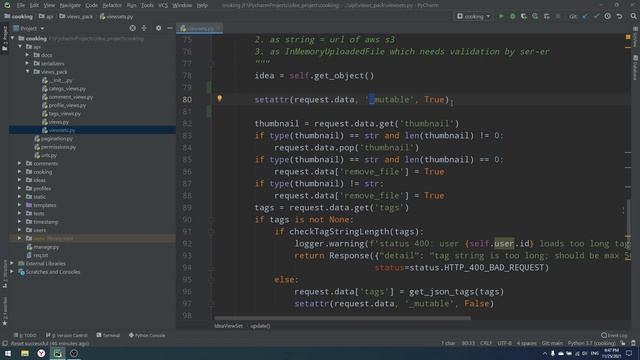Click the yellow intention lightbulb on line 80
640x360 pixels.
coord(220,98)
